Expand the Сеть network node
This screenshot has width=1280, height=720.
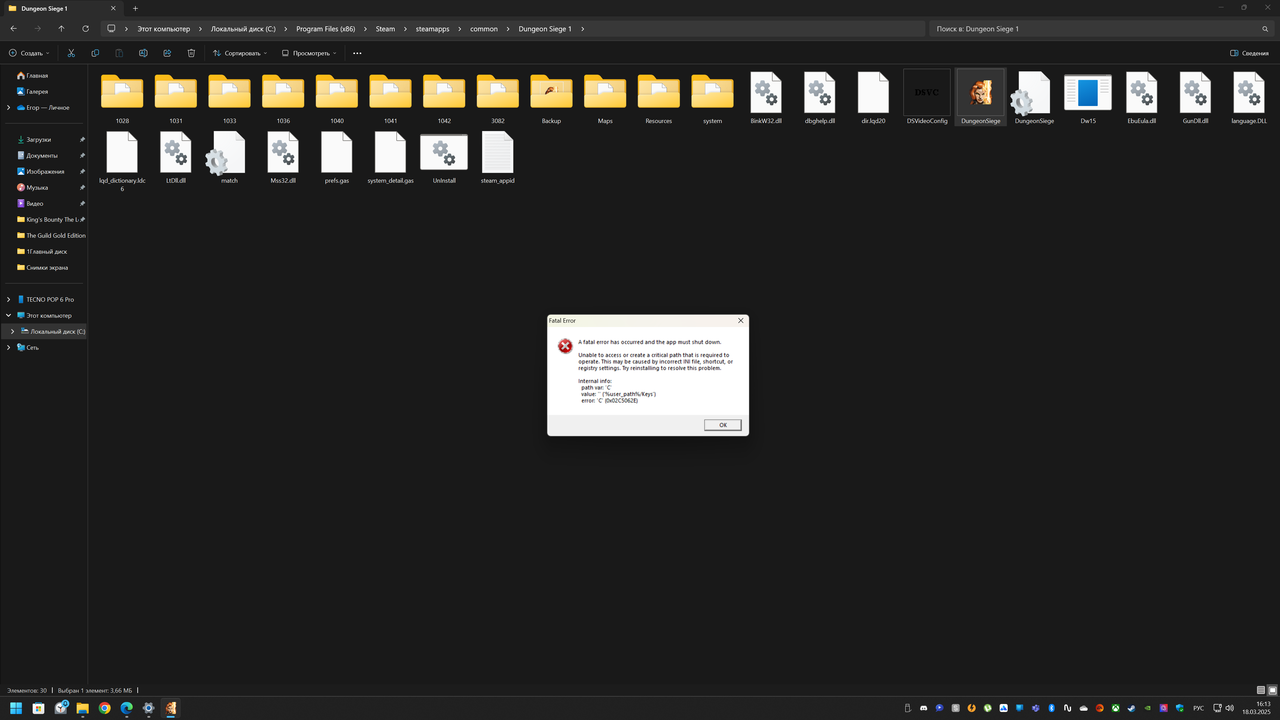(x=9, y=347)
